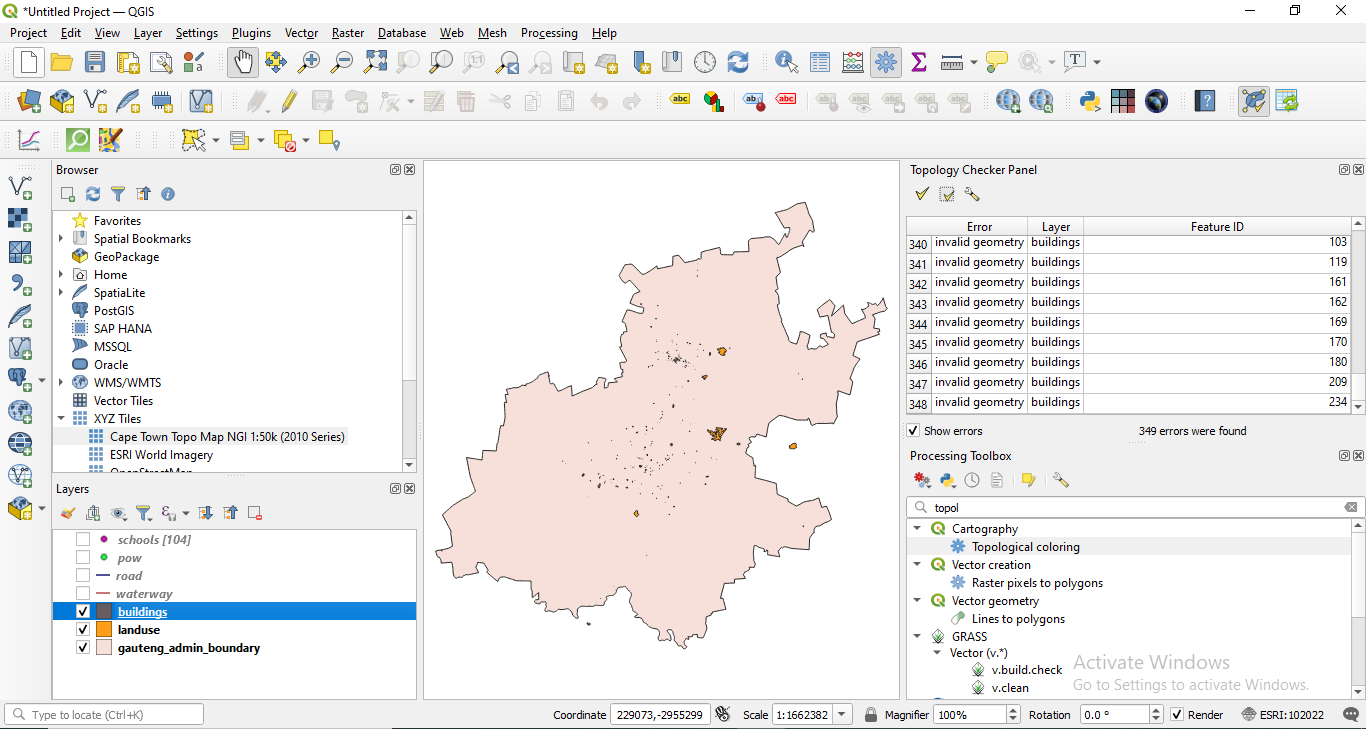Click the Zoom In magnifier icon
This screenshot has width=1366, height=729.
[x=309, y=62]
